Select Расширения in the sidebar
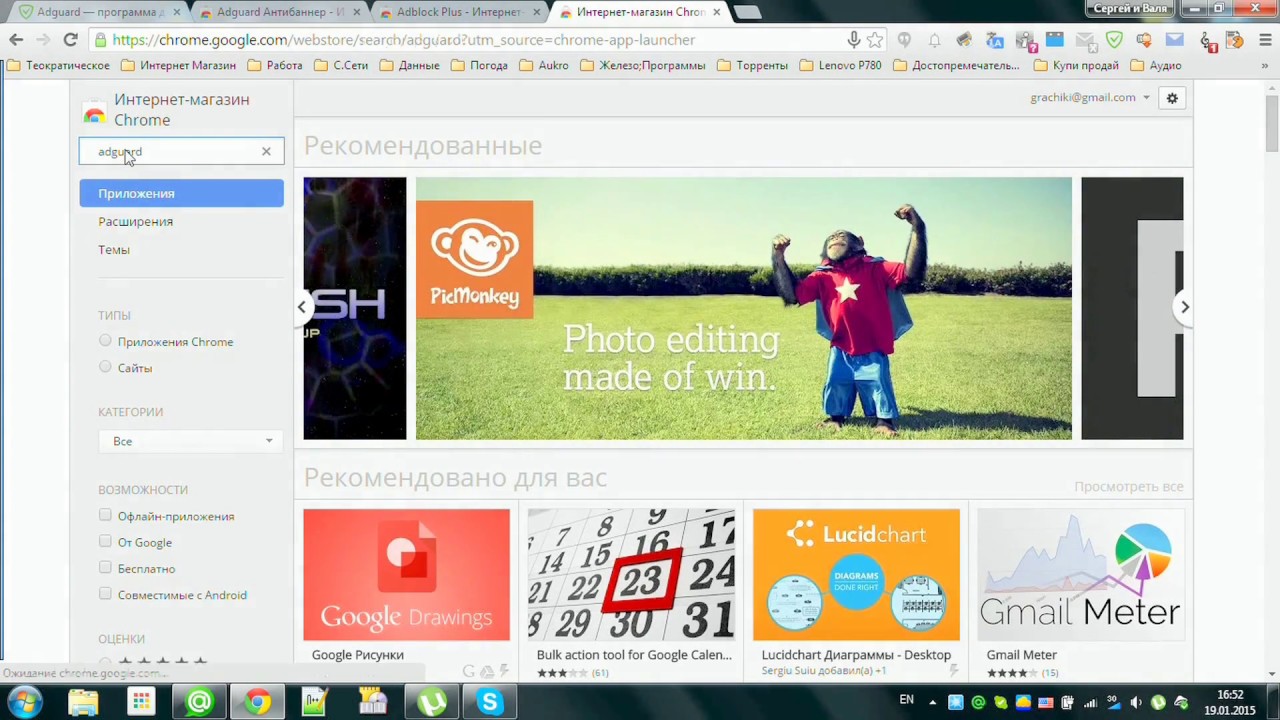 (x=135, y=221)
